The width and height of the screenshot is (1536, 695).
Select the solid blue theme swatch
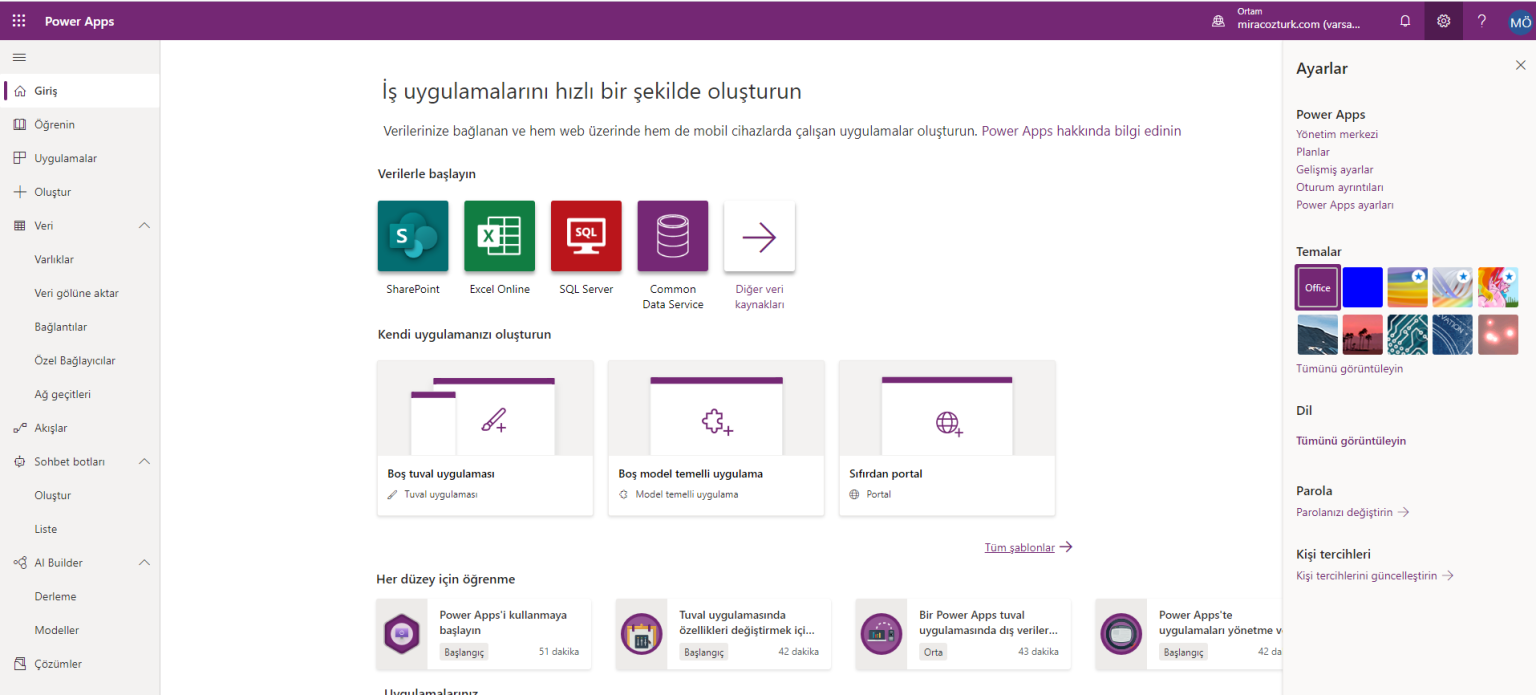(x=1363, y=287)
